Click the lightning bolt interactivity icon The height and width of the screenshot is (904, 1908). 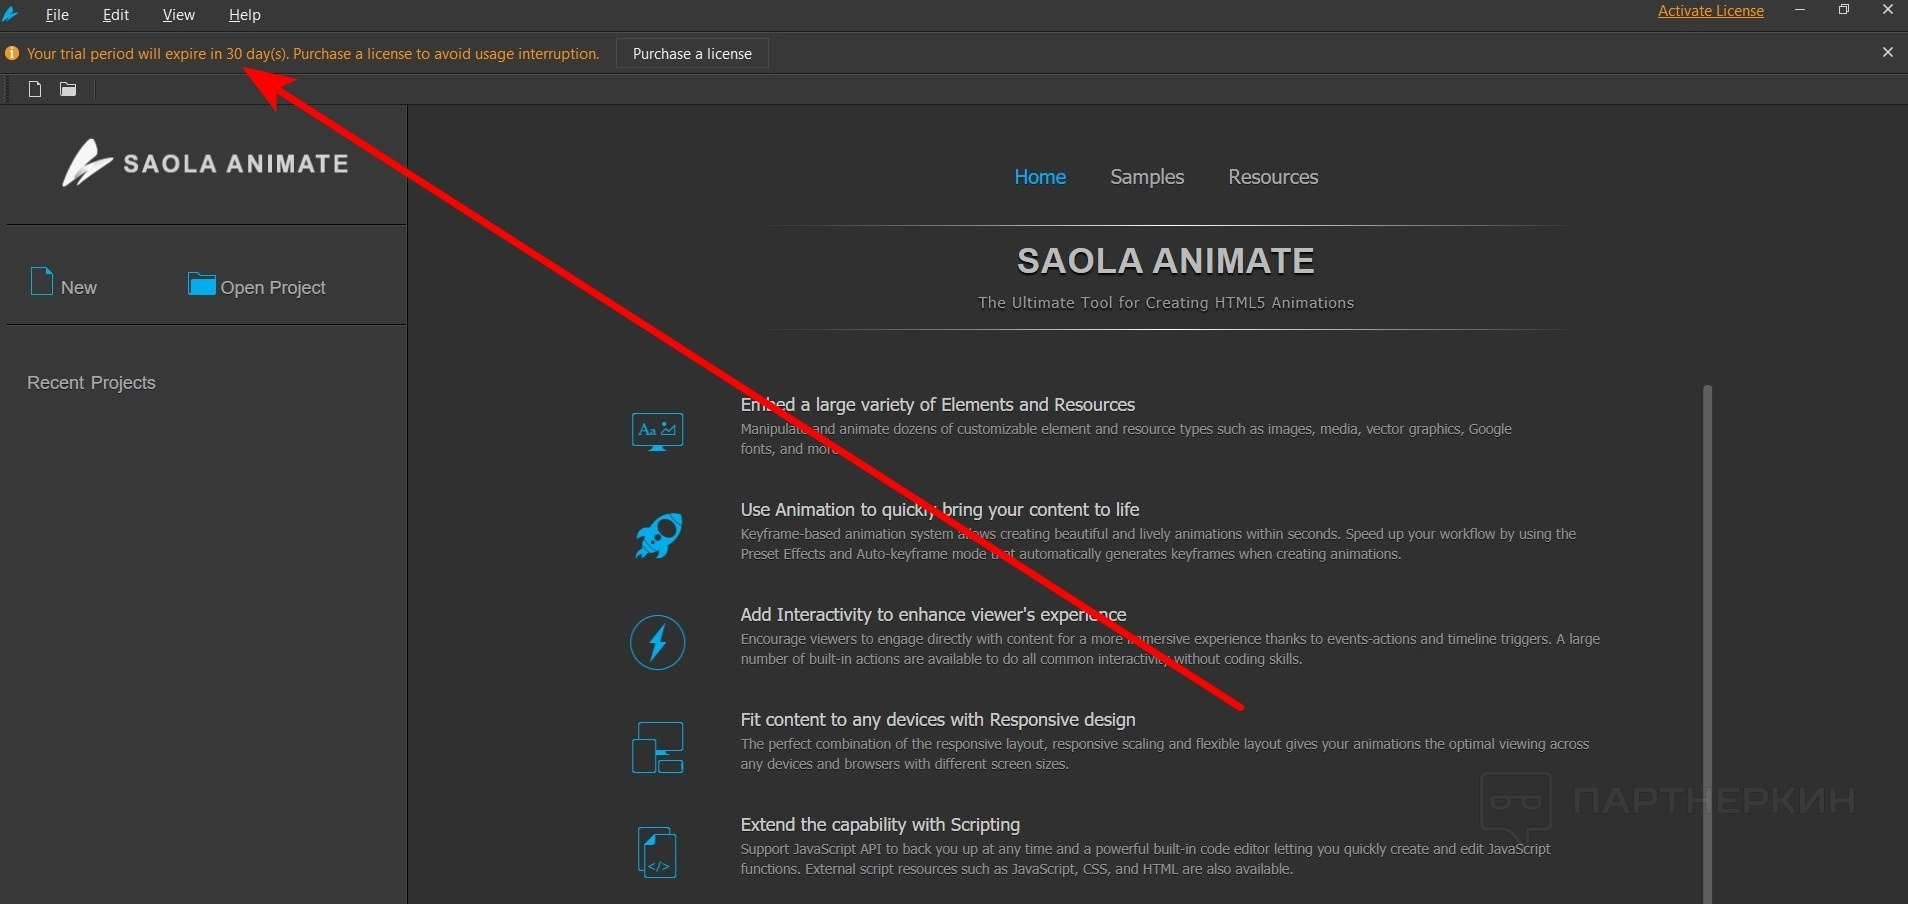point(657,642)
